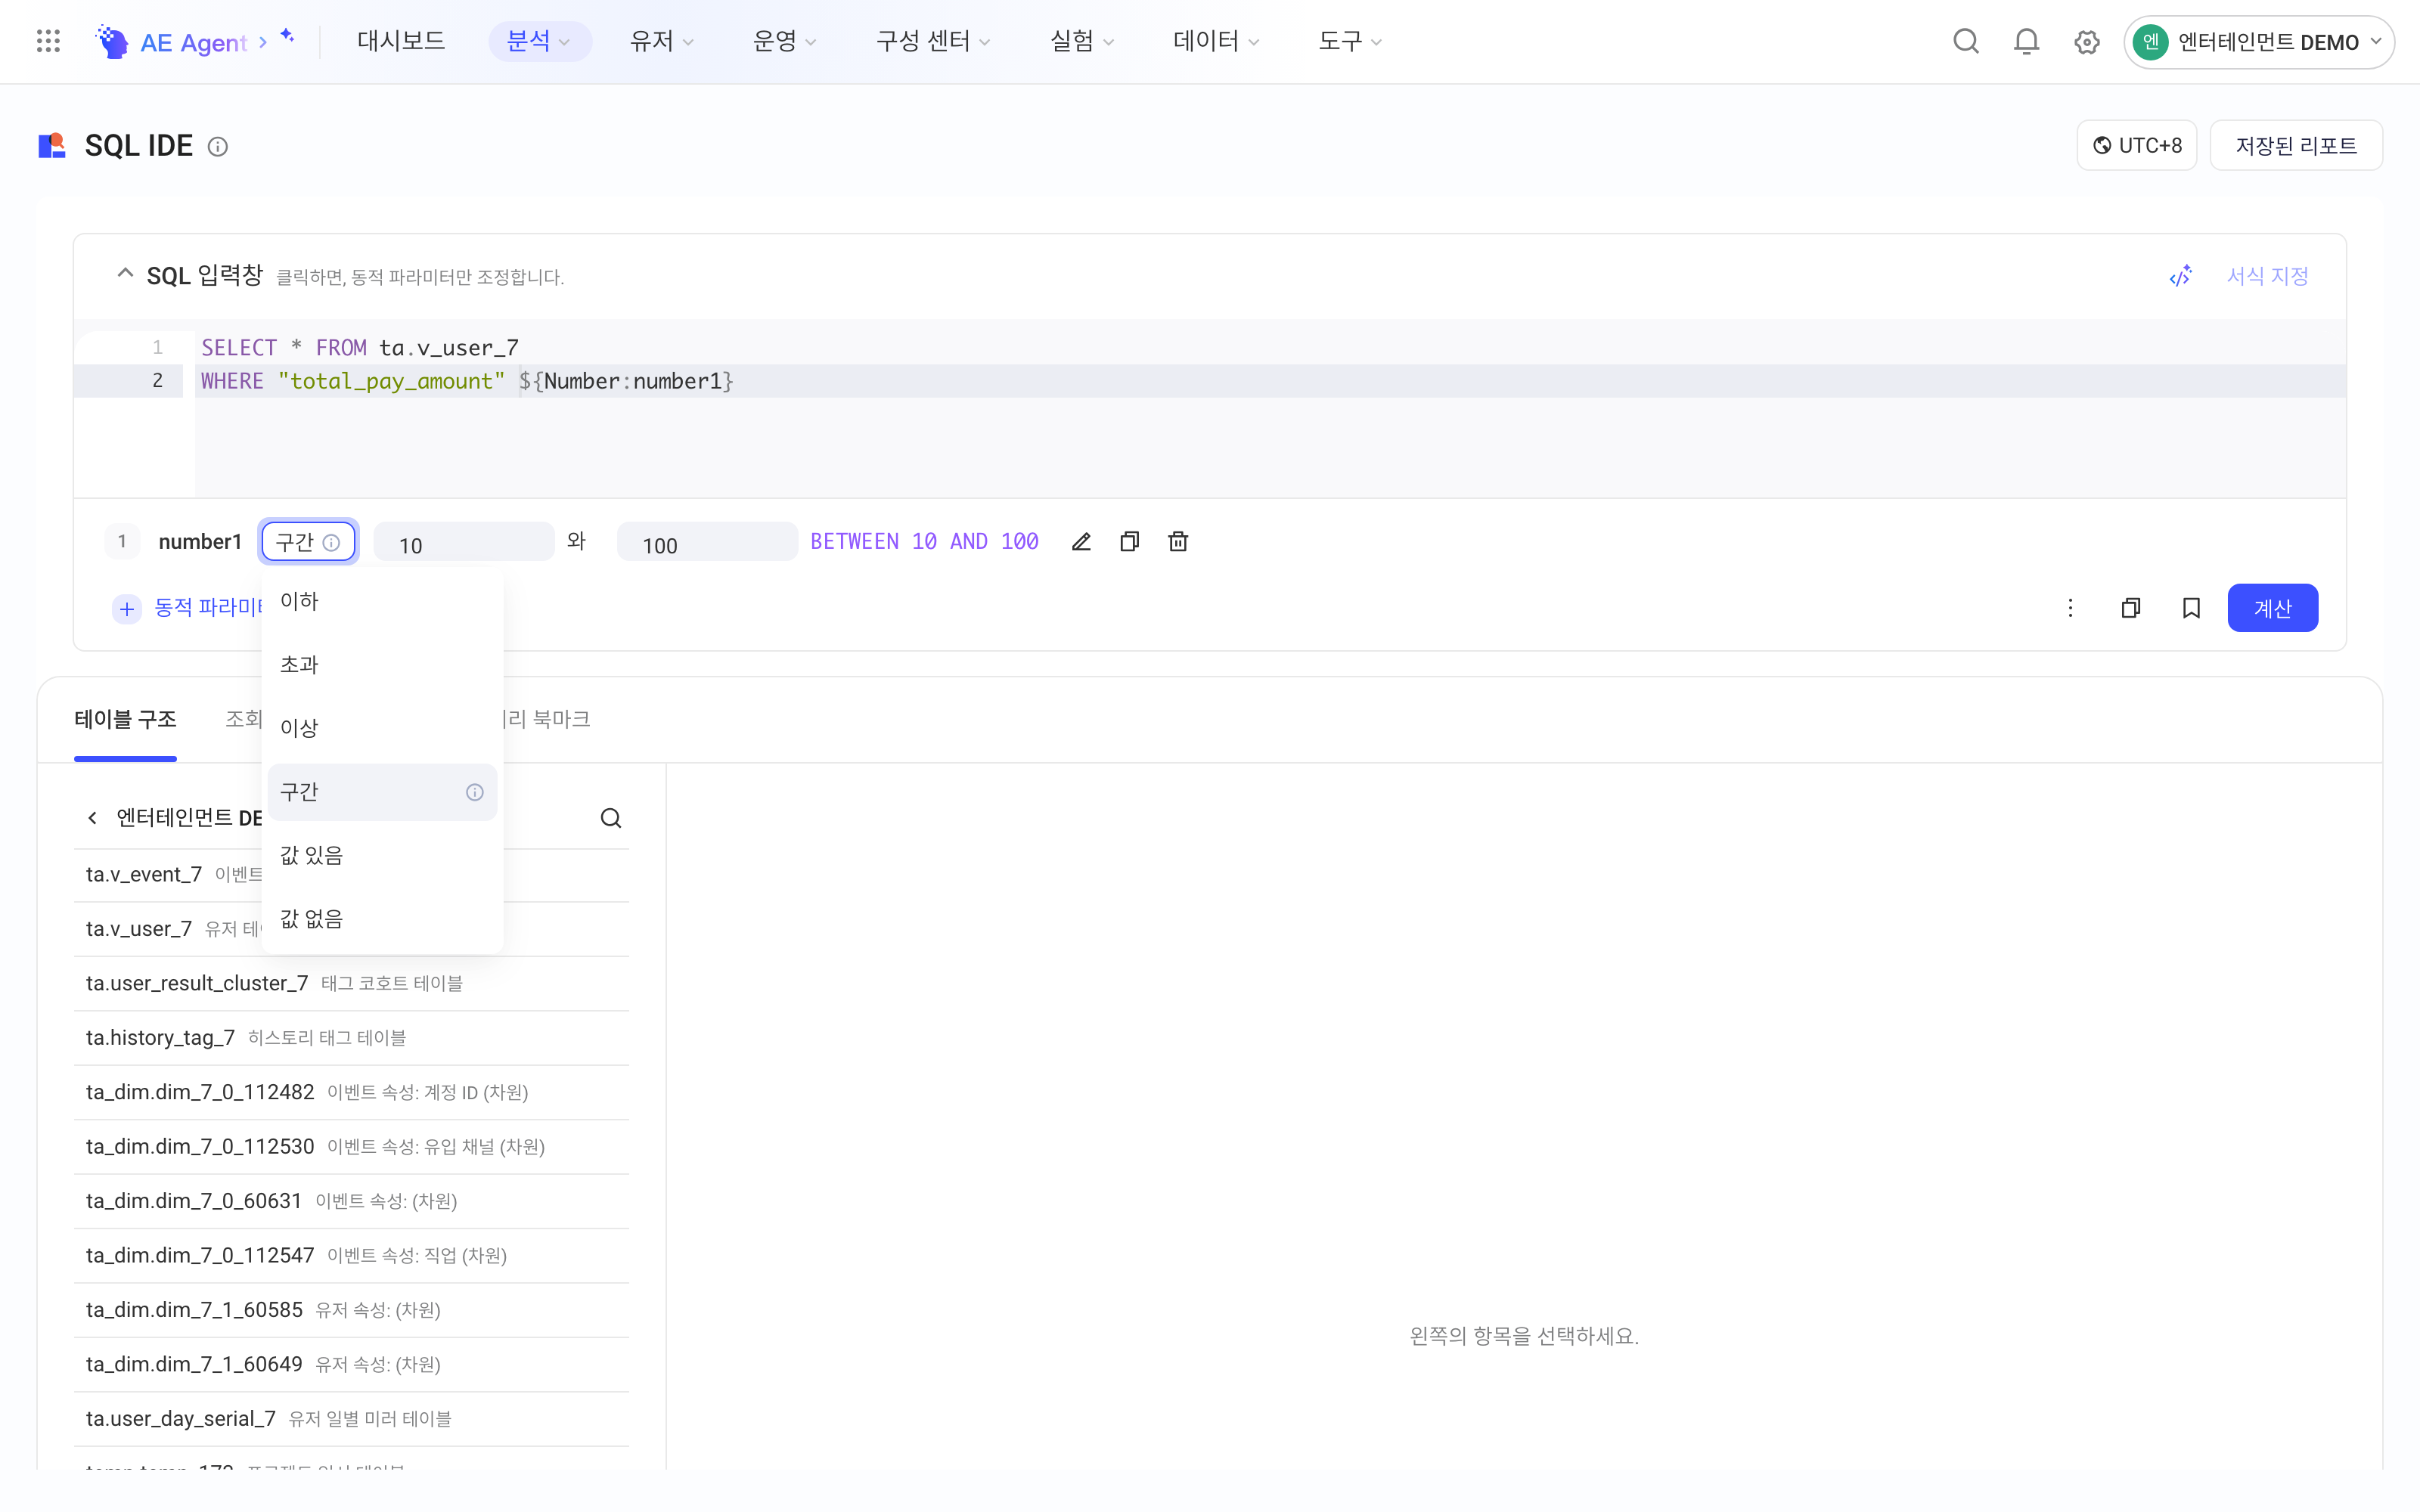Edit the number1 parameter with pencil icon

(x=1081, y=541)
